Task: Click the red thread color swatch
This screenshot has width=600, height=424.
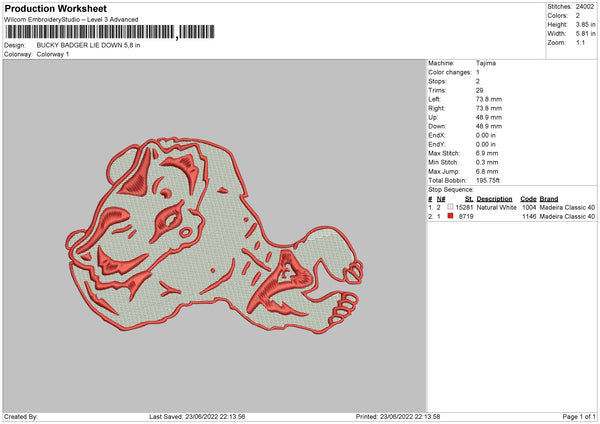Action: click(450, 216)
